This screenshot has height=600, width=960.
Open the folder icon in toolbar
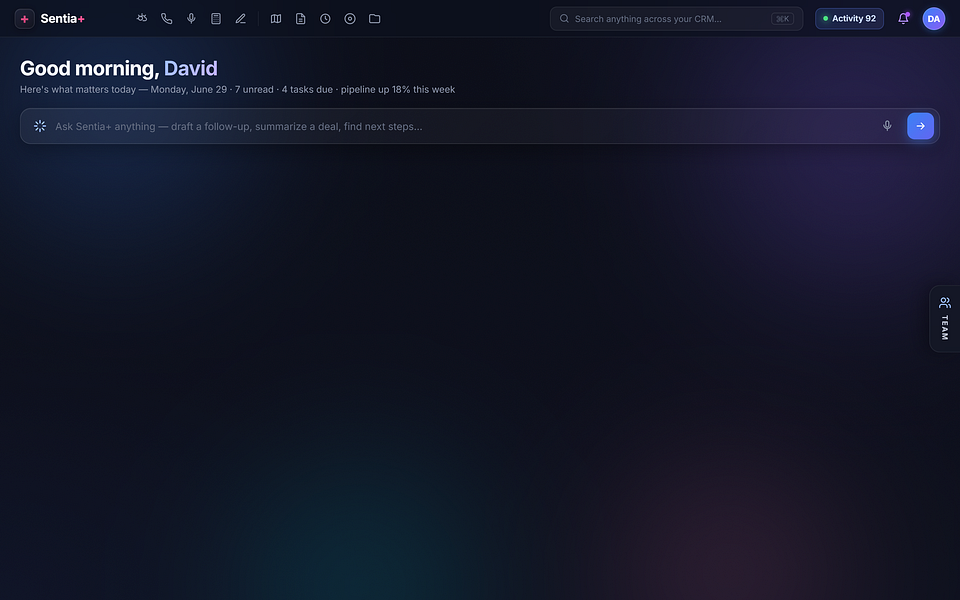375,18
